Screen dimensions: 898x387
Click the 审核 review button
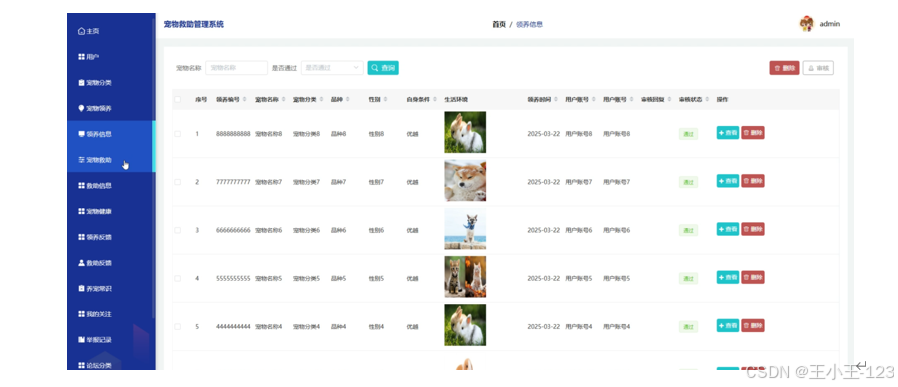(x=818, y=68)
